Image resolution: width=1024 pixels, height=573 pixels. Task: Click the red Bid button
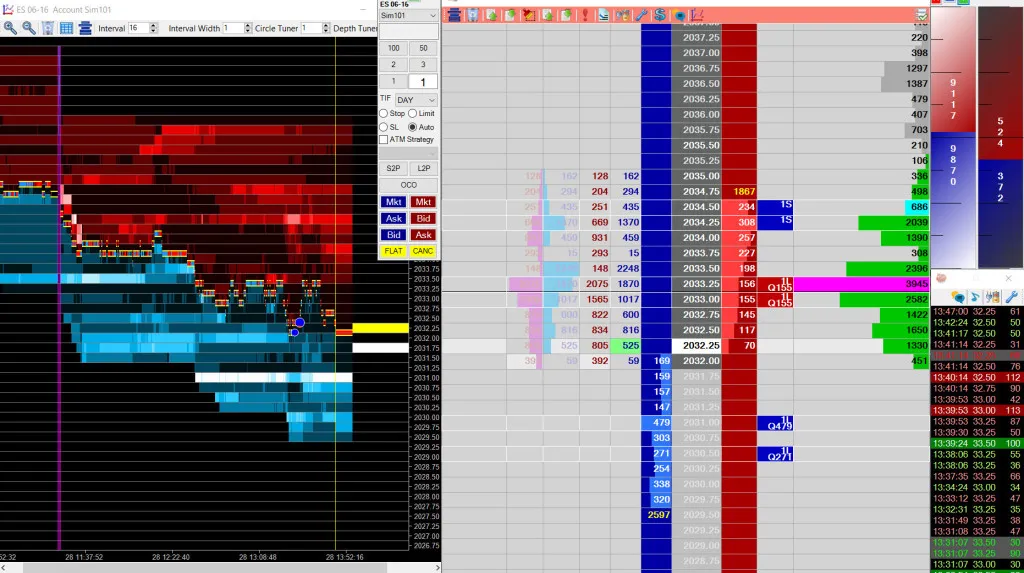pos(423,219)
